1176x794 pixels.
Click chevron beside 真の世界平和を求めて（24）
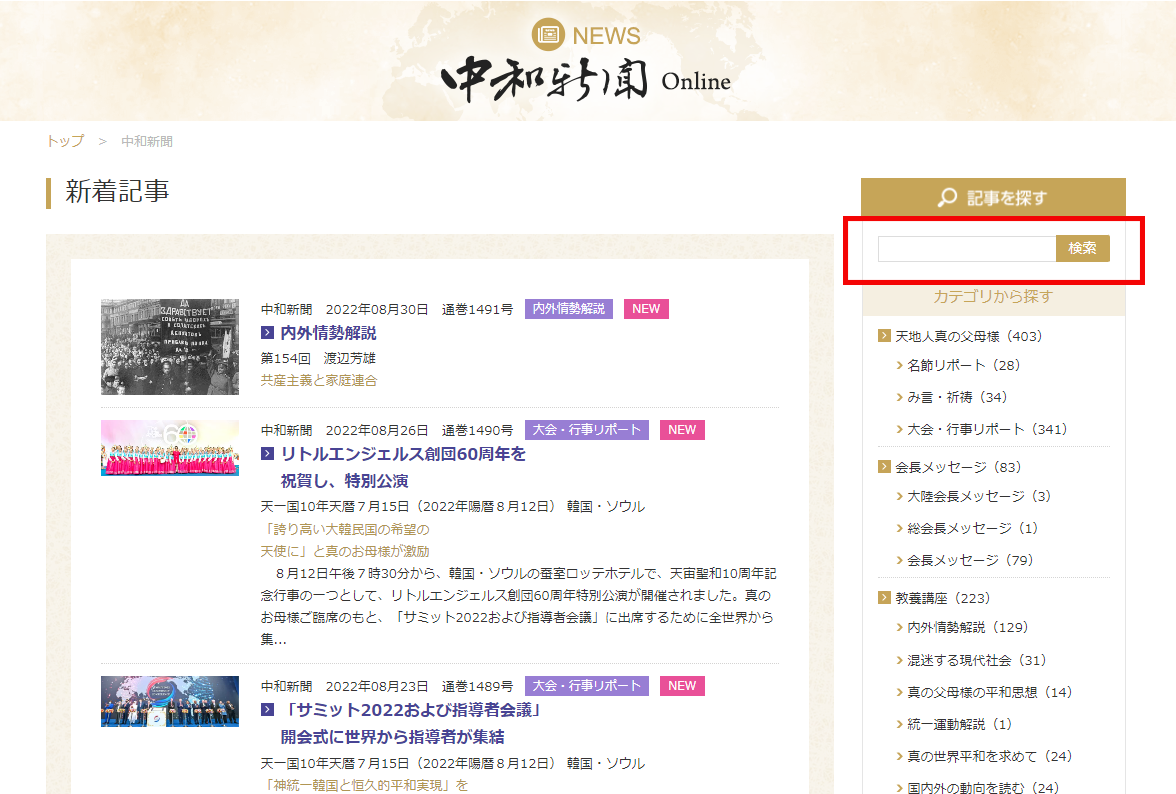(899, 757)
